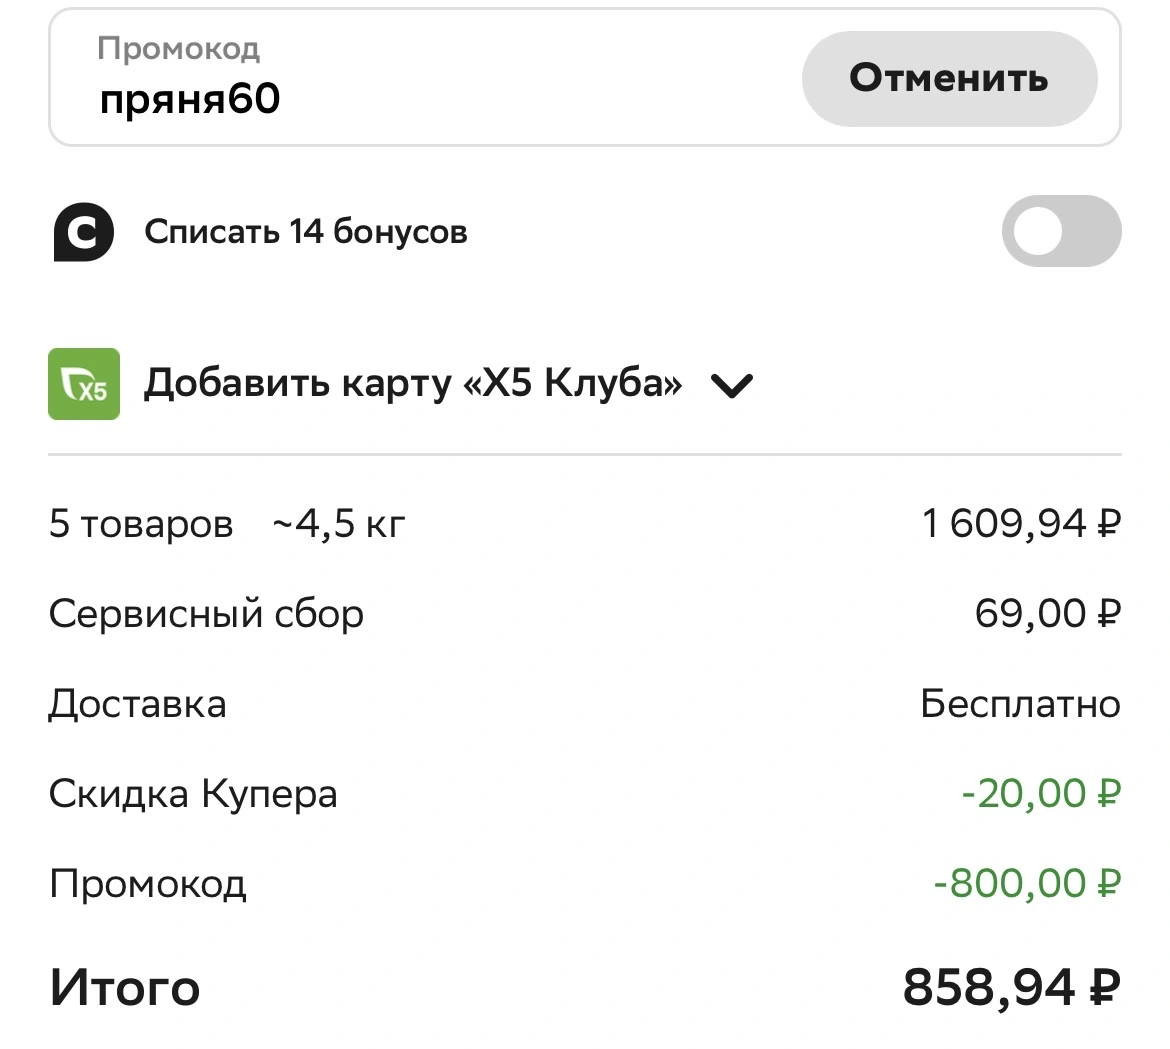Click the green X5 Club logo icon
This screenshot has width=1170, height=1049.
point(84,383)
